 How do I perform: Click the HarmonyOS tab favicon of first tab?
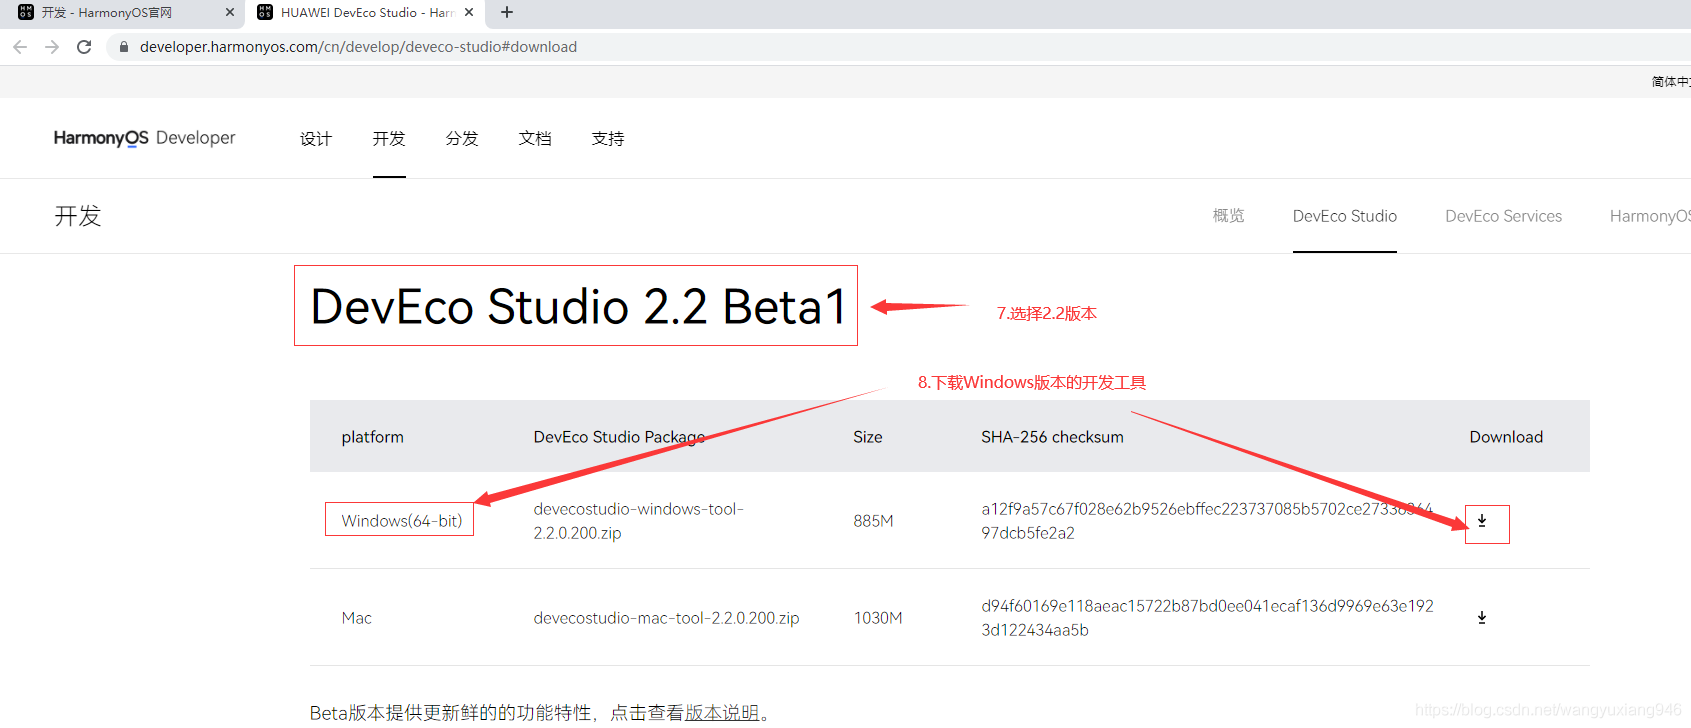pyautogui.click(x=26, y=12)
